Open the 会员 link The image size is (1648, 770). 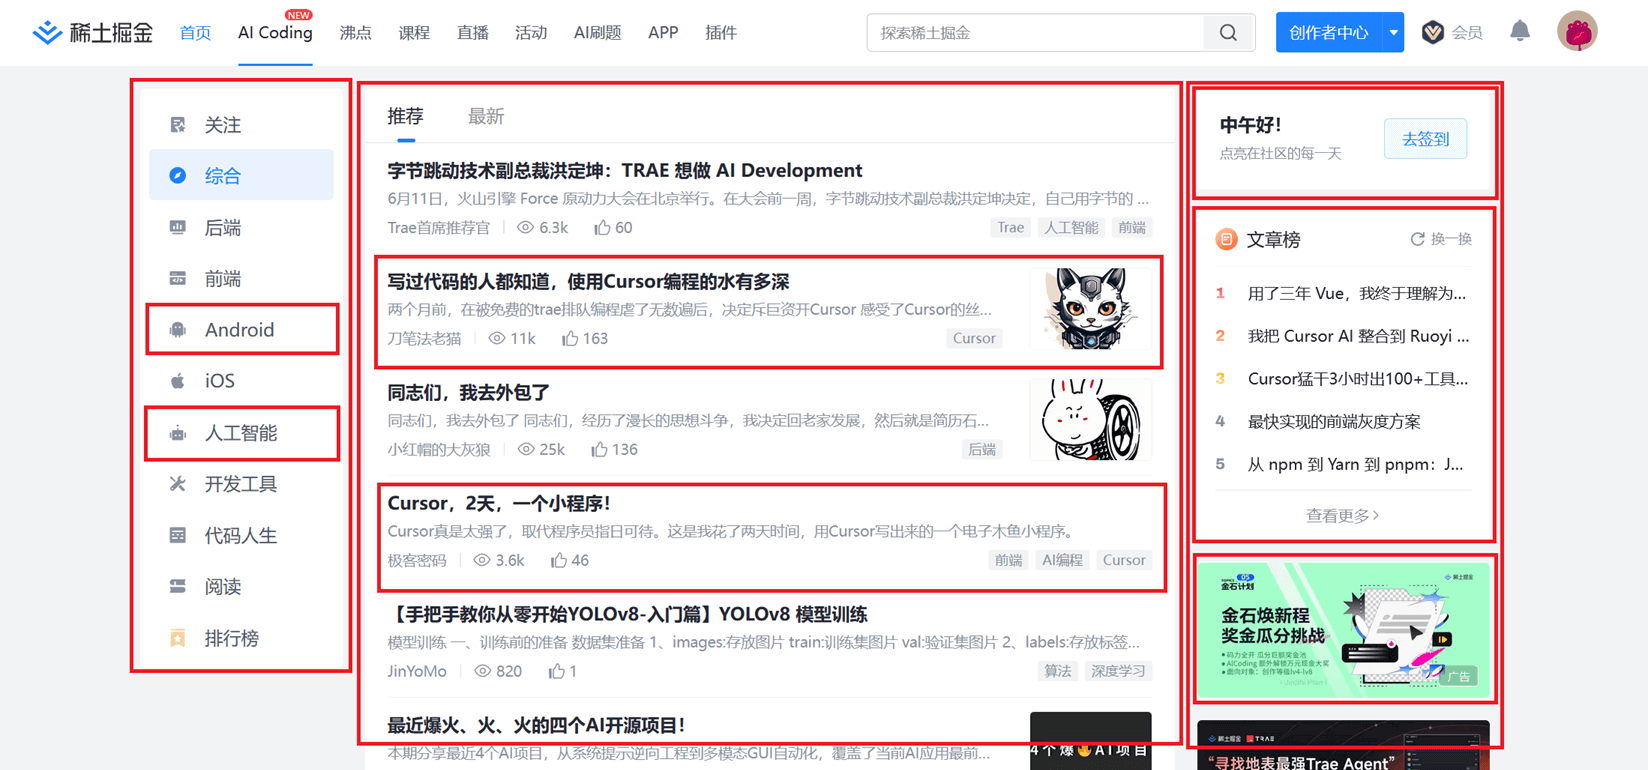pos(1467,33)
